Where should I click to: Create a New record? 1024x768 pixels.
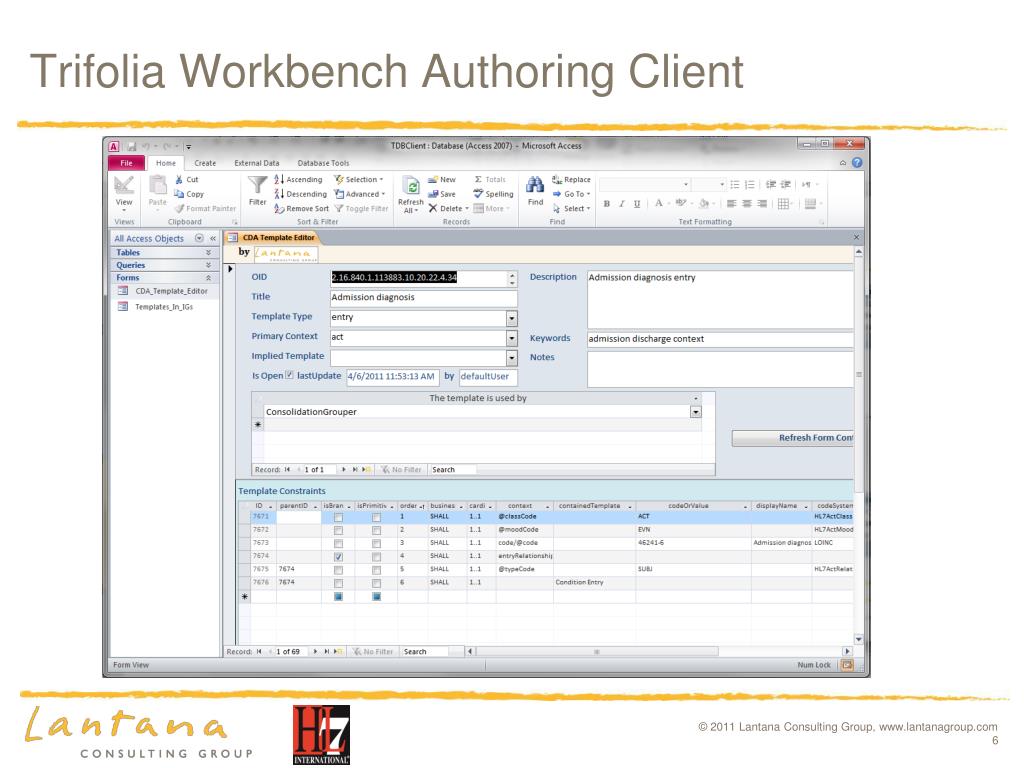click(x=442, y=180)
